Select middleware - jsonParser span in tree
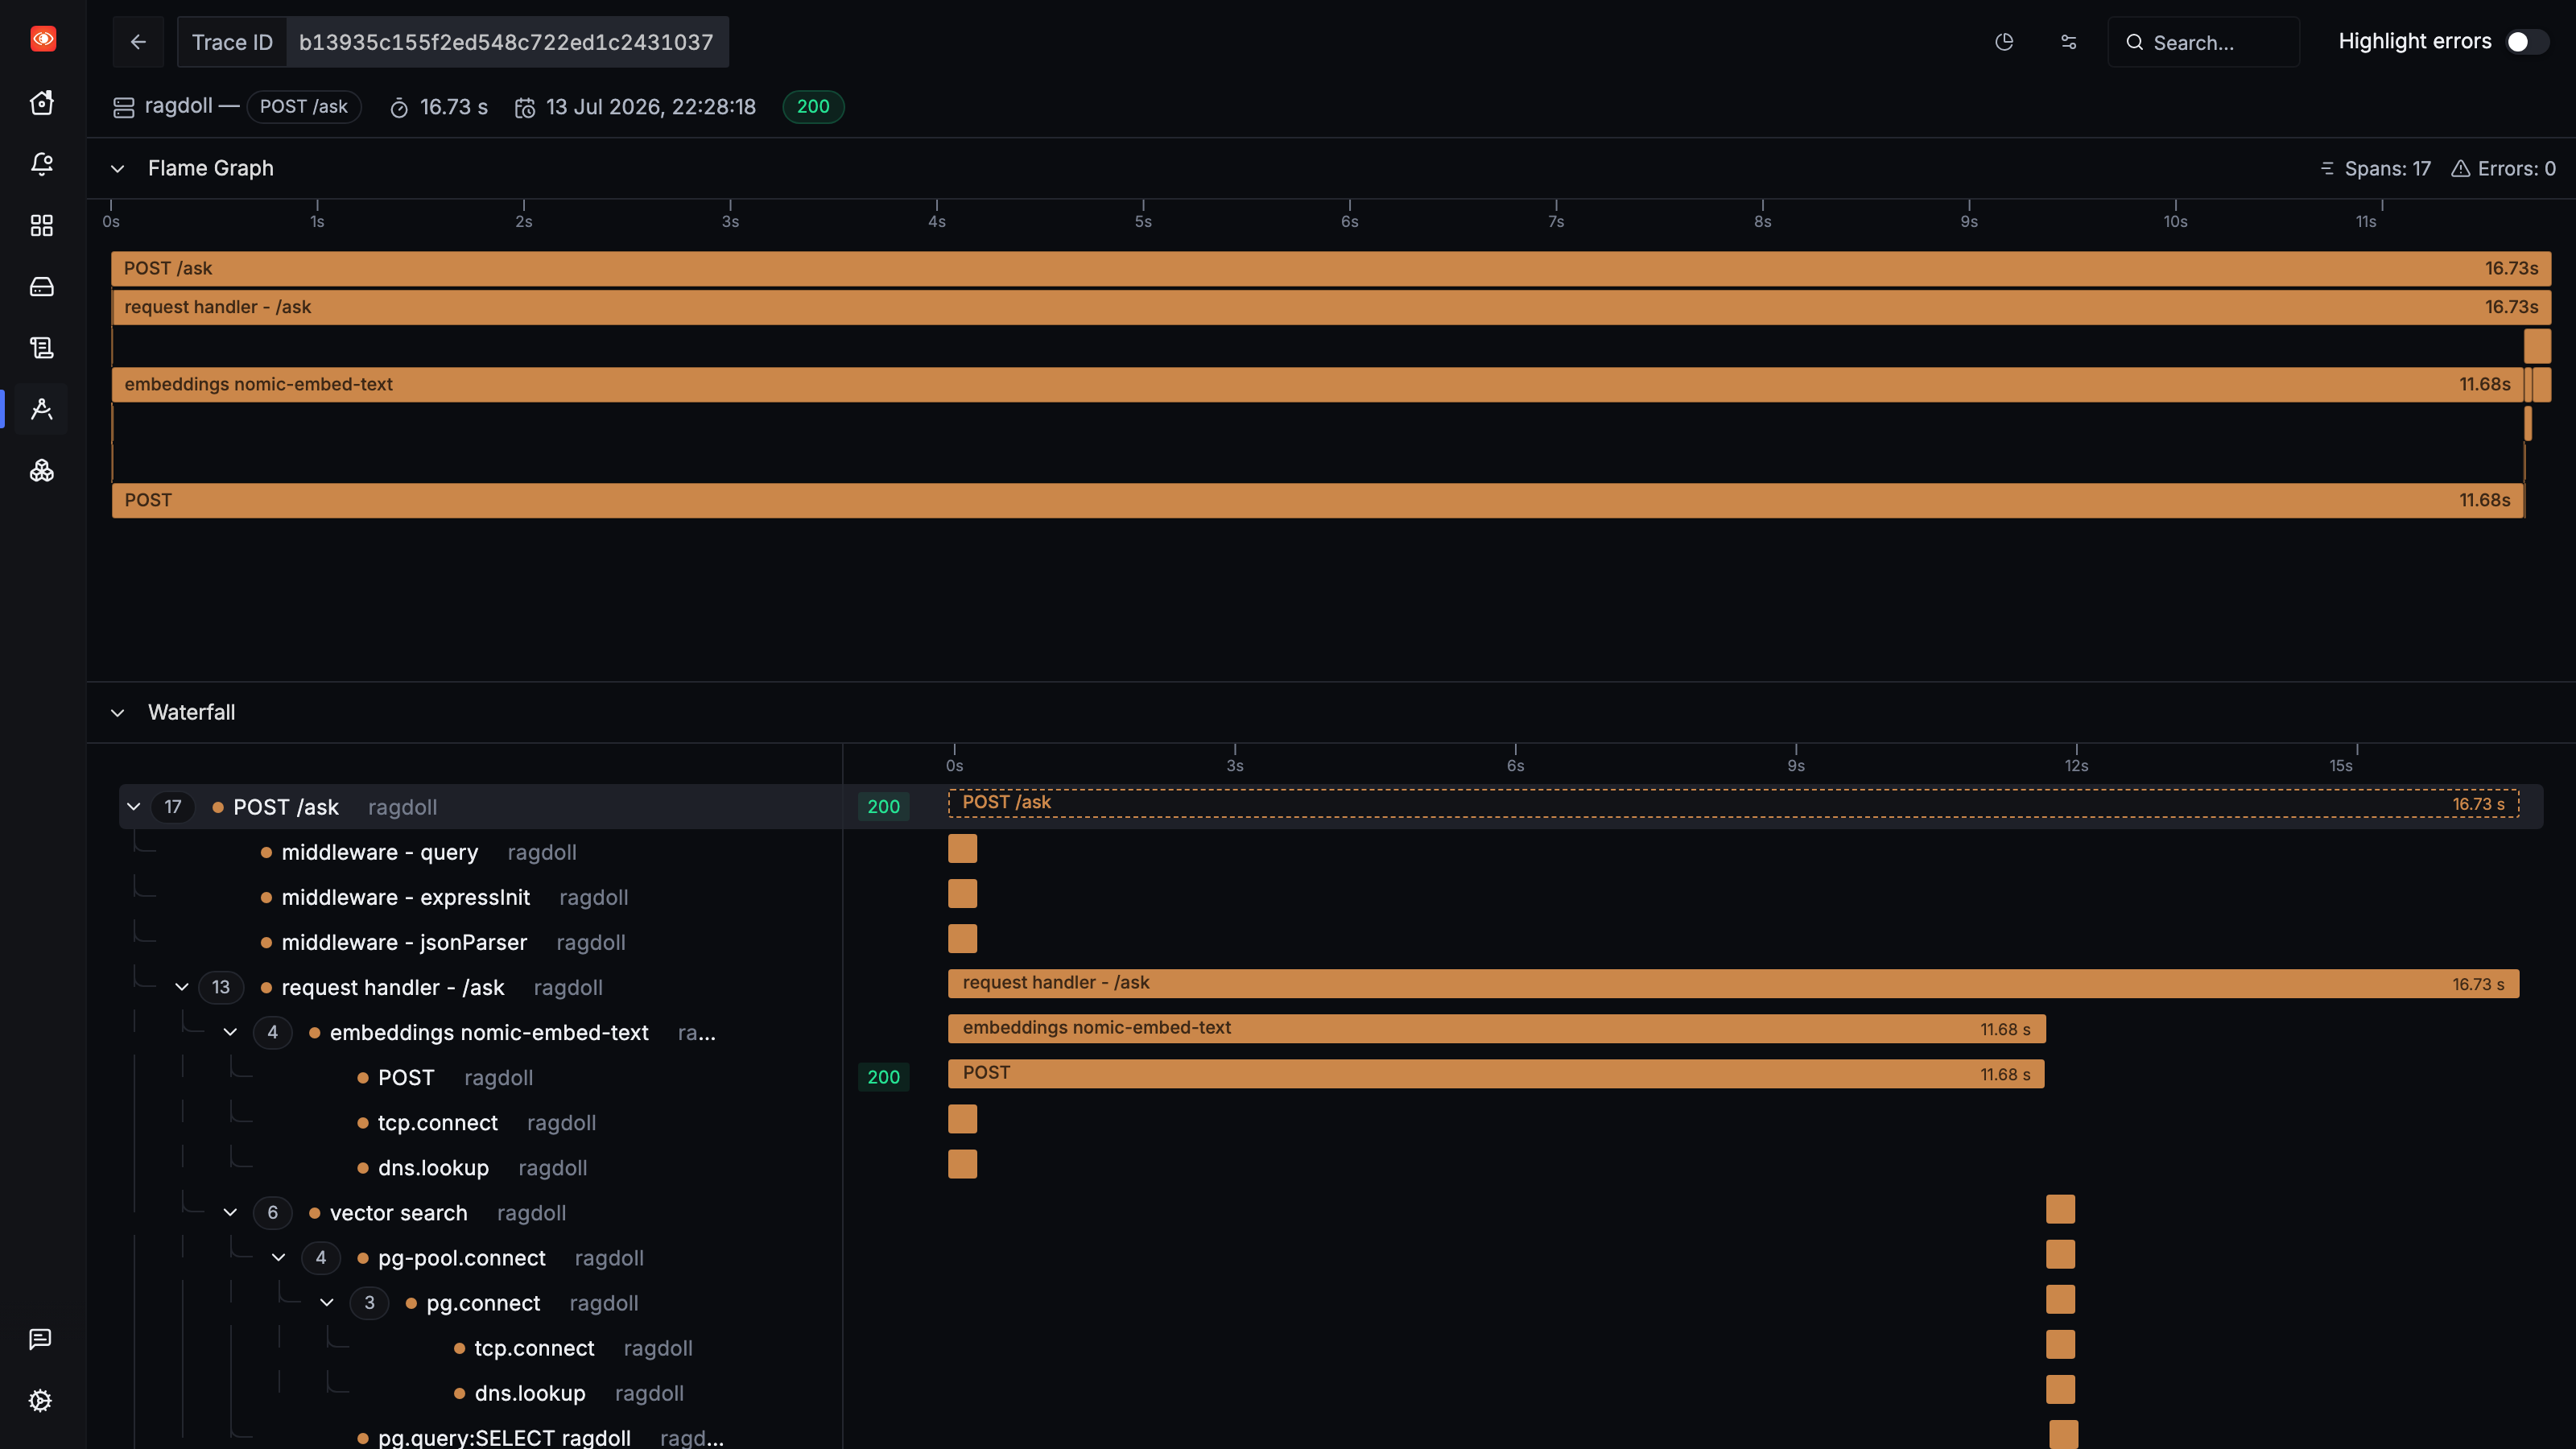This screenshot has width=2576, height=1449. click(404, 943)
